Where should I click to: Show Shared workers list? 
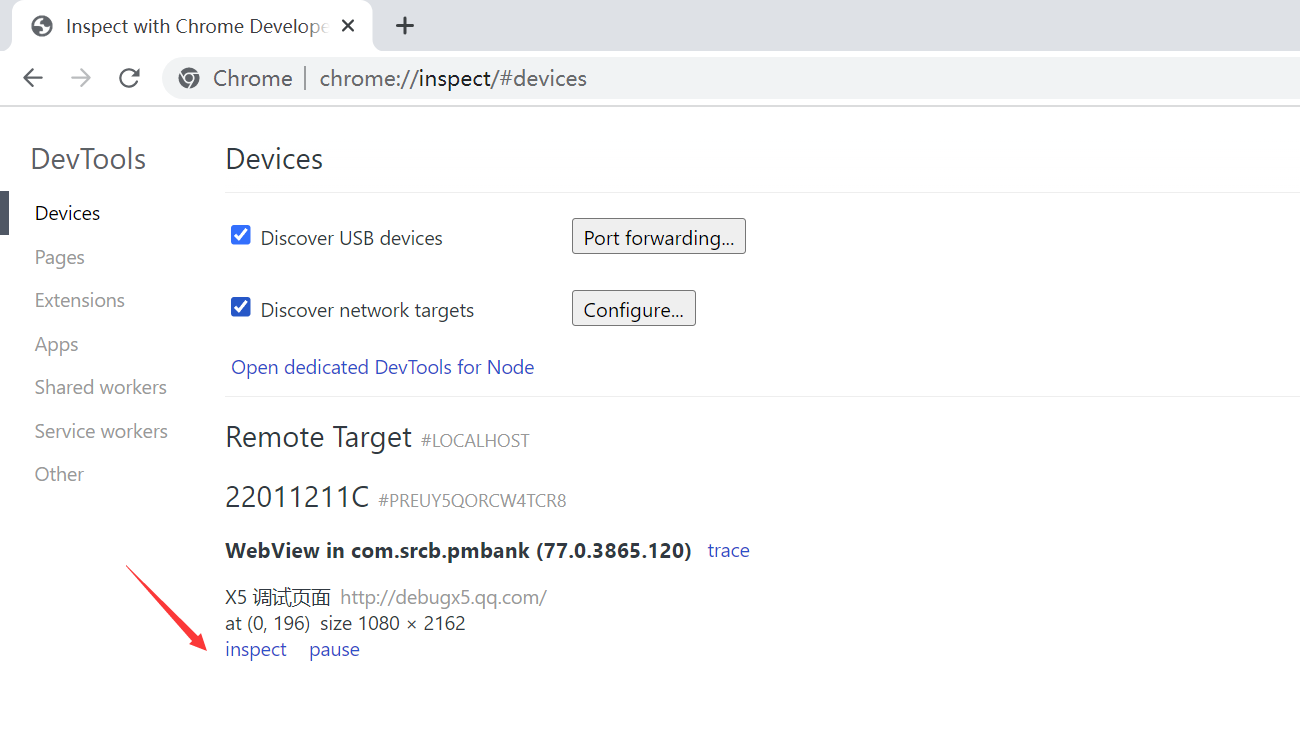(x=101, y=387)
